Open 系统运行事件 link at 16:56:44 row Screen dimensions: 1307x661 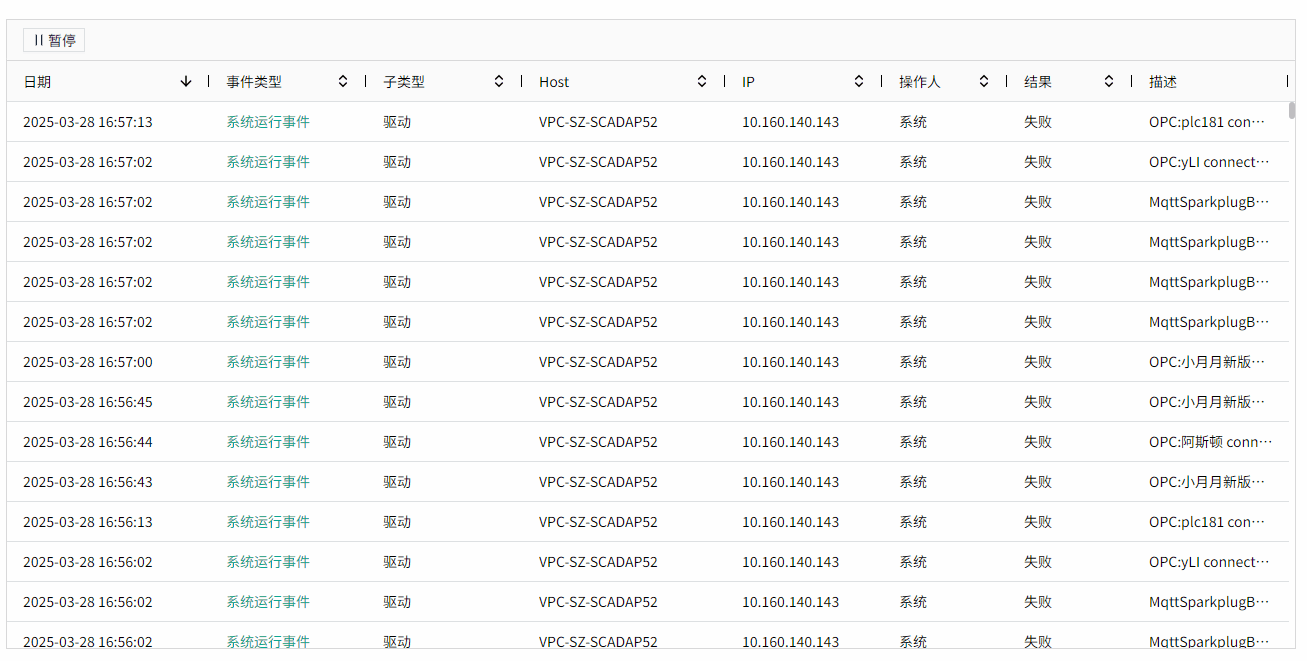(268, 442)
